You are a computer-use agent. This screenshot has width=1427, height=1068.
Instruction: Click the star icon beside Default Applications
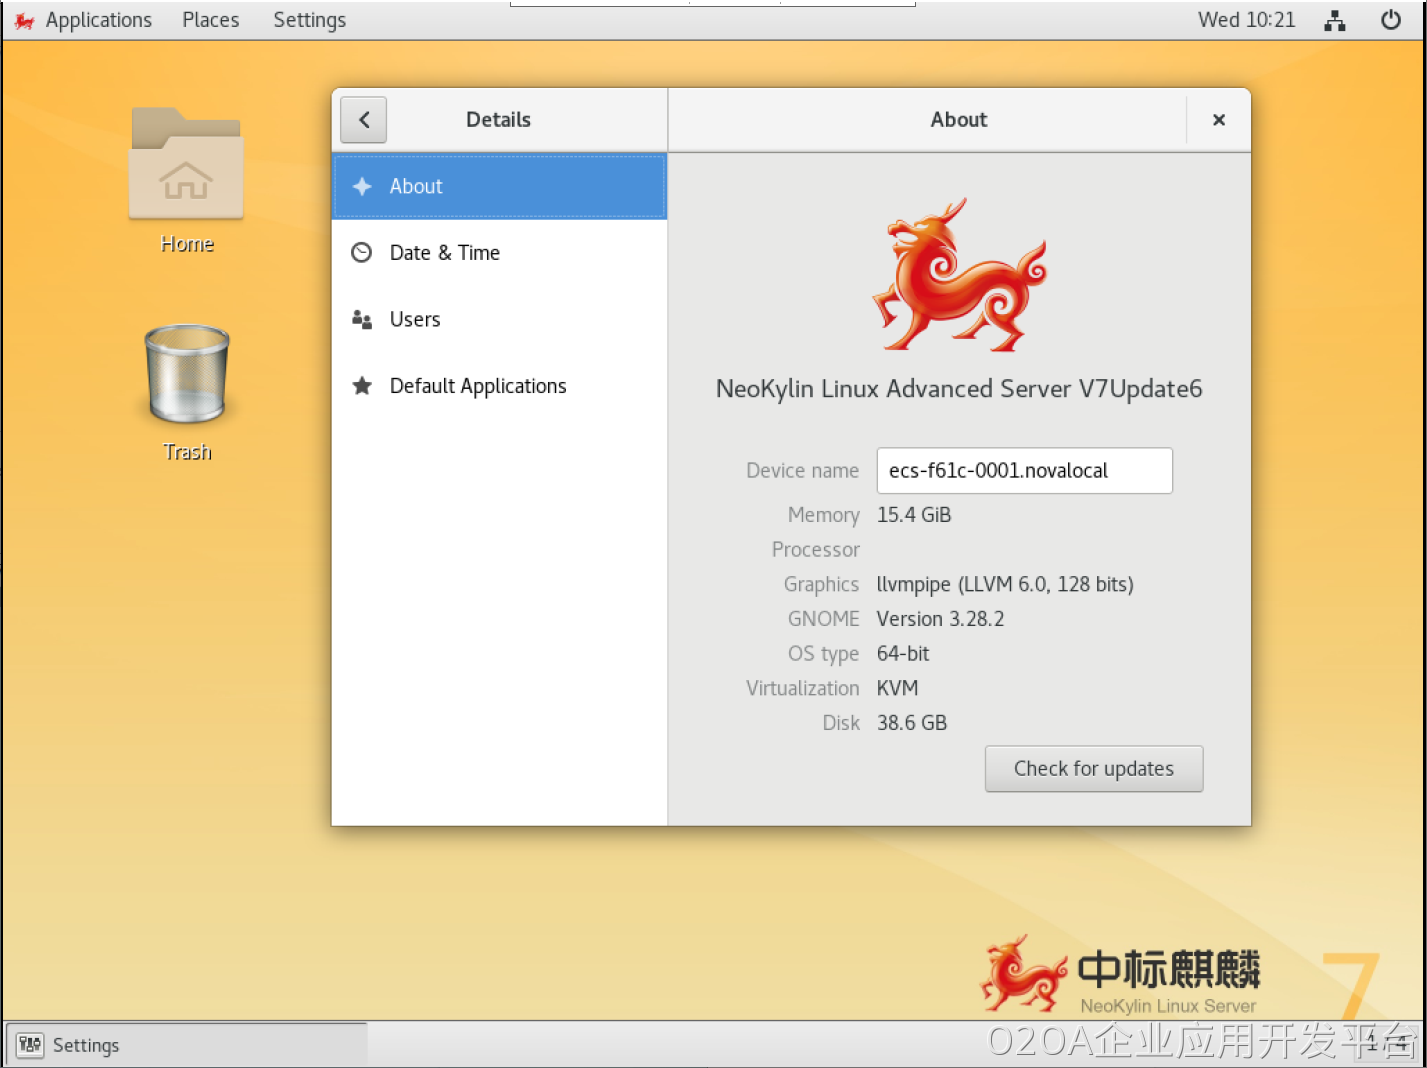tap(362, 386)
